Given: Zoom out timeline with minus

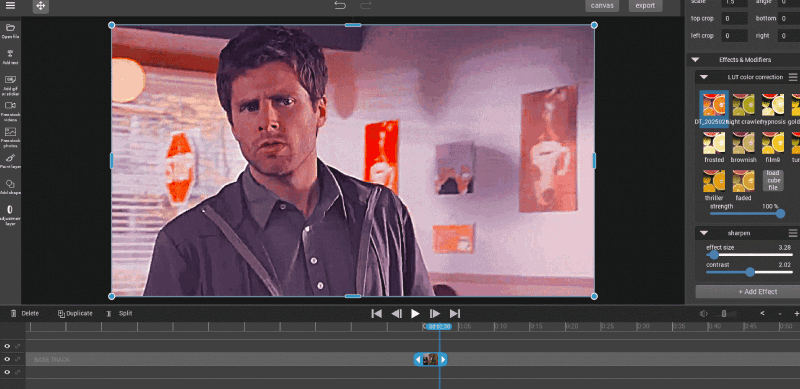Looking at the screenshot, I should pyautogui.click(x=780, y=313).
